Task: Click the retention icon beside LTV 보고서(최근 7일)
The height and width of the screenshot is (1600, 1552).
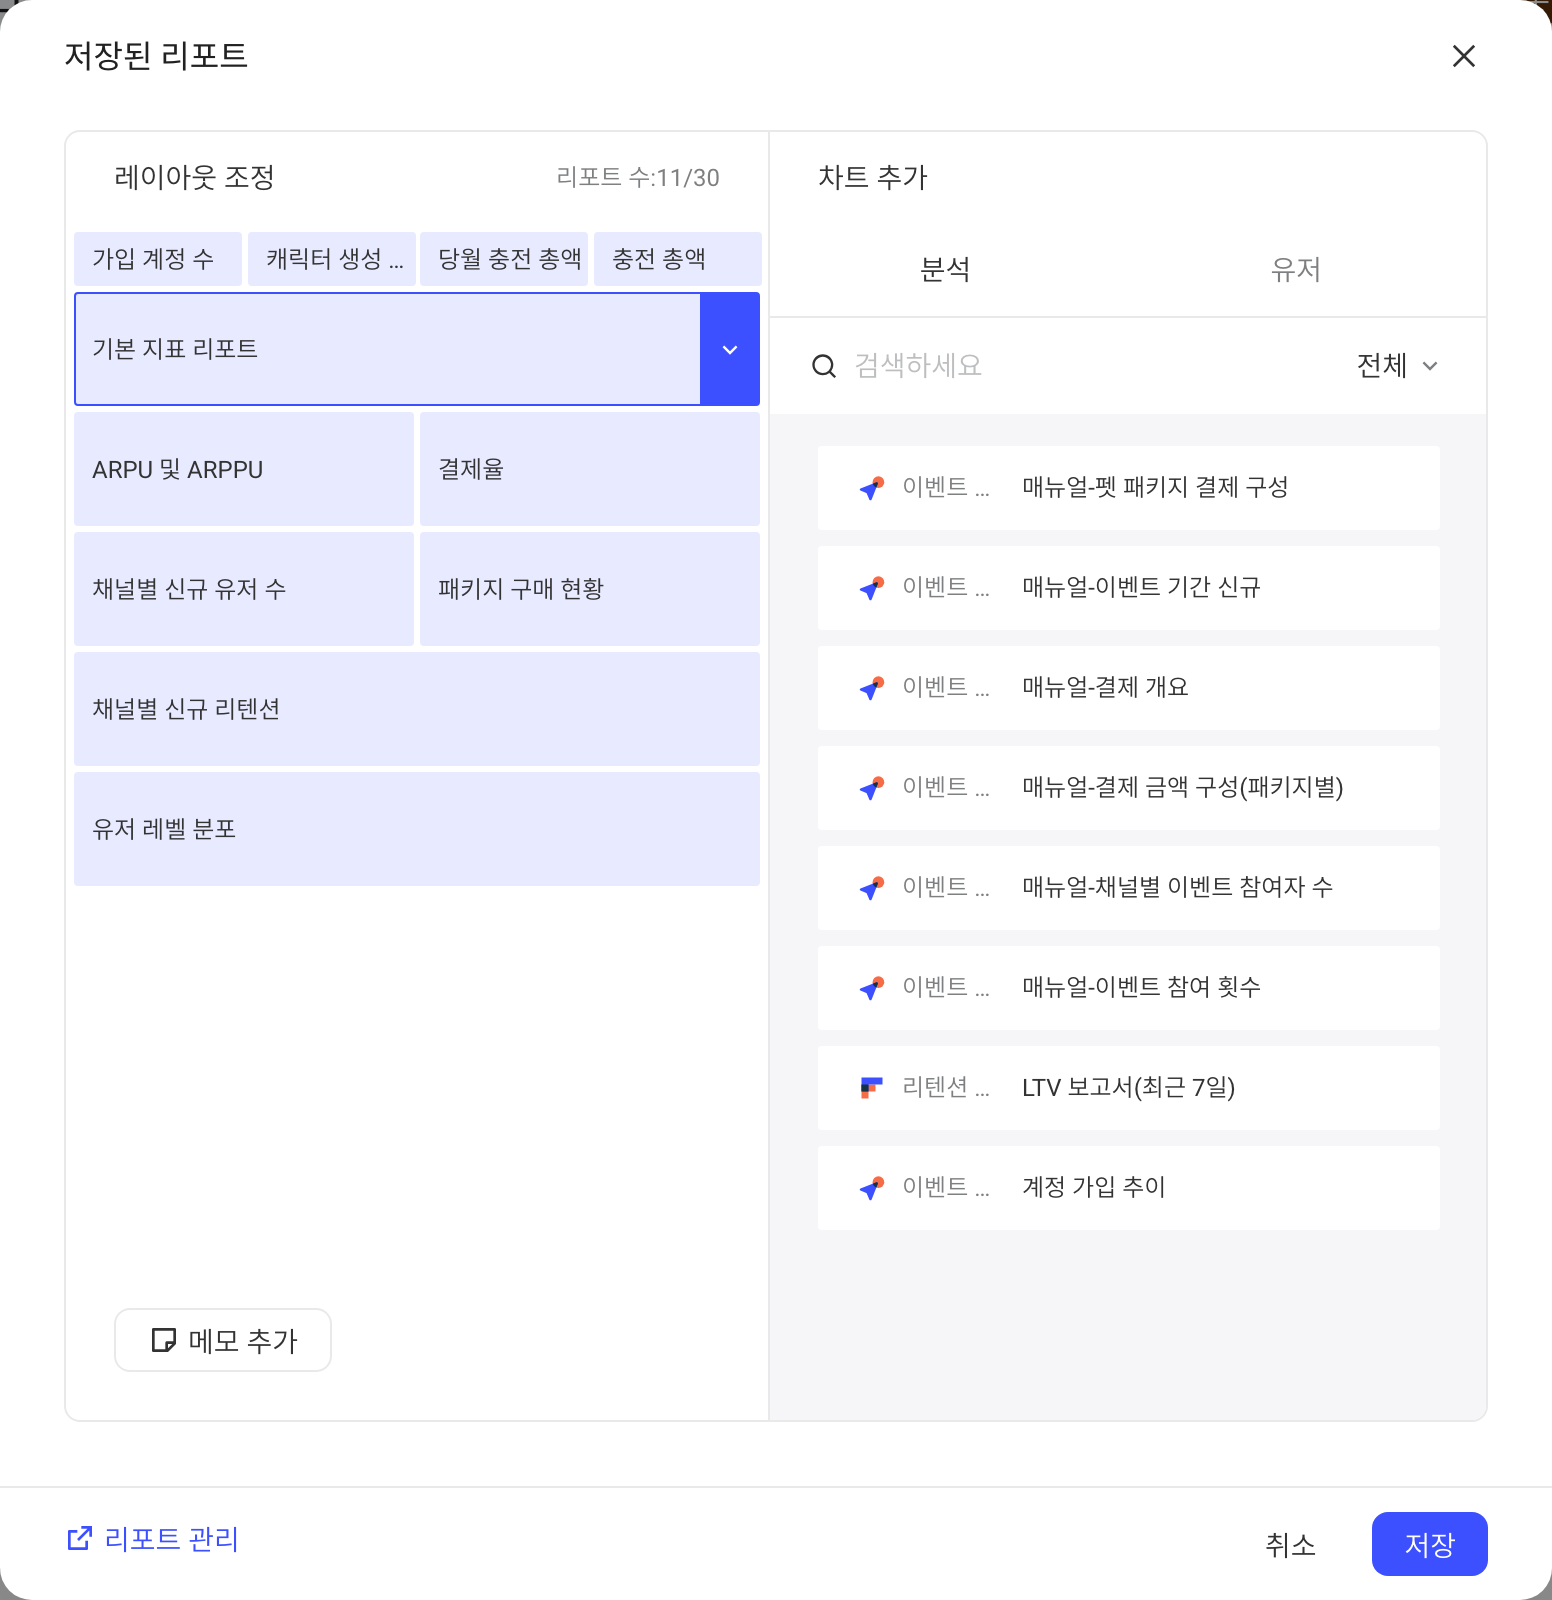Action: click(872, 1088)
